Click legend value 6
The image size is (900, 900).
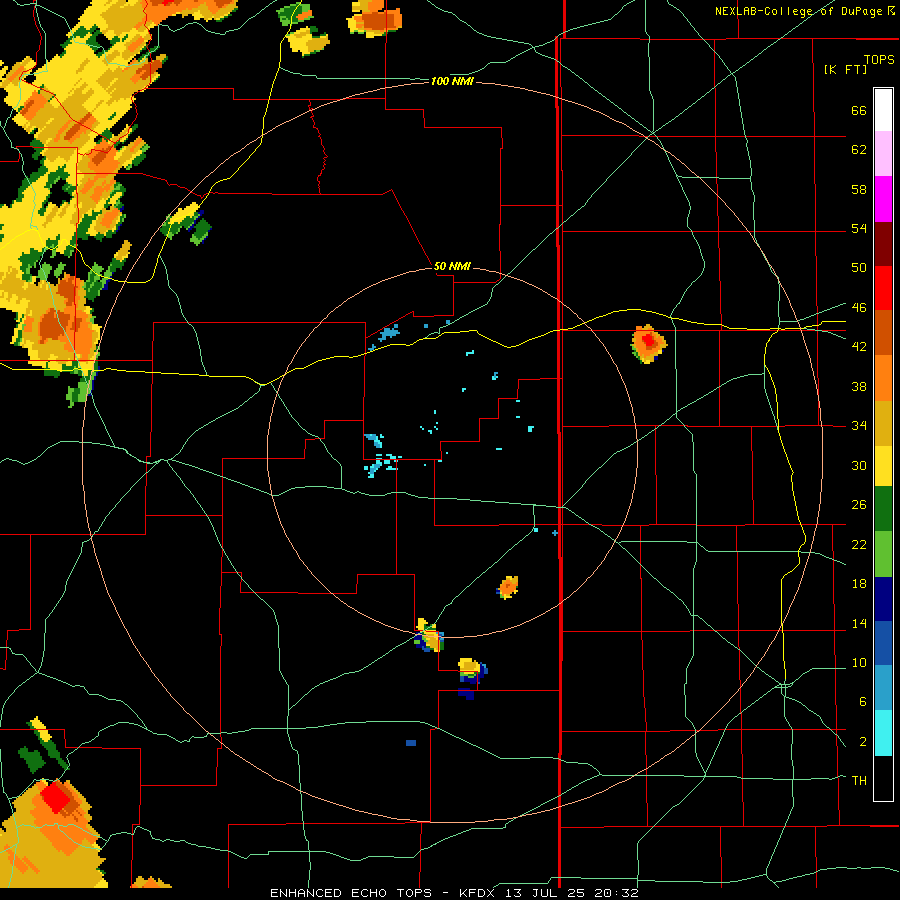(x=862, y=701)
